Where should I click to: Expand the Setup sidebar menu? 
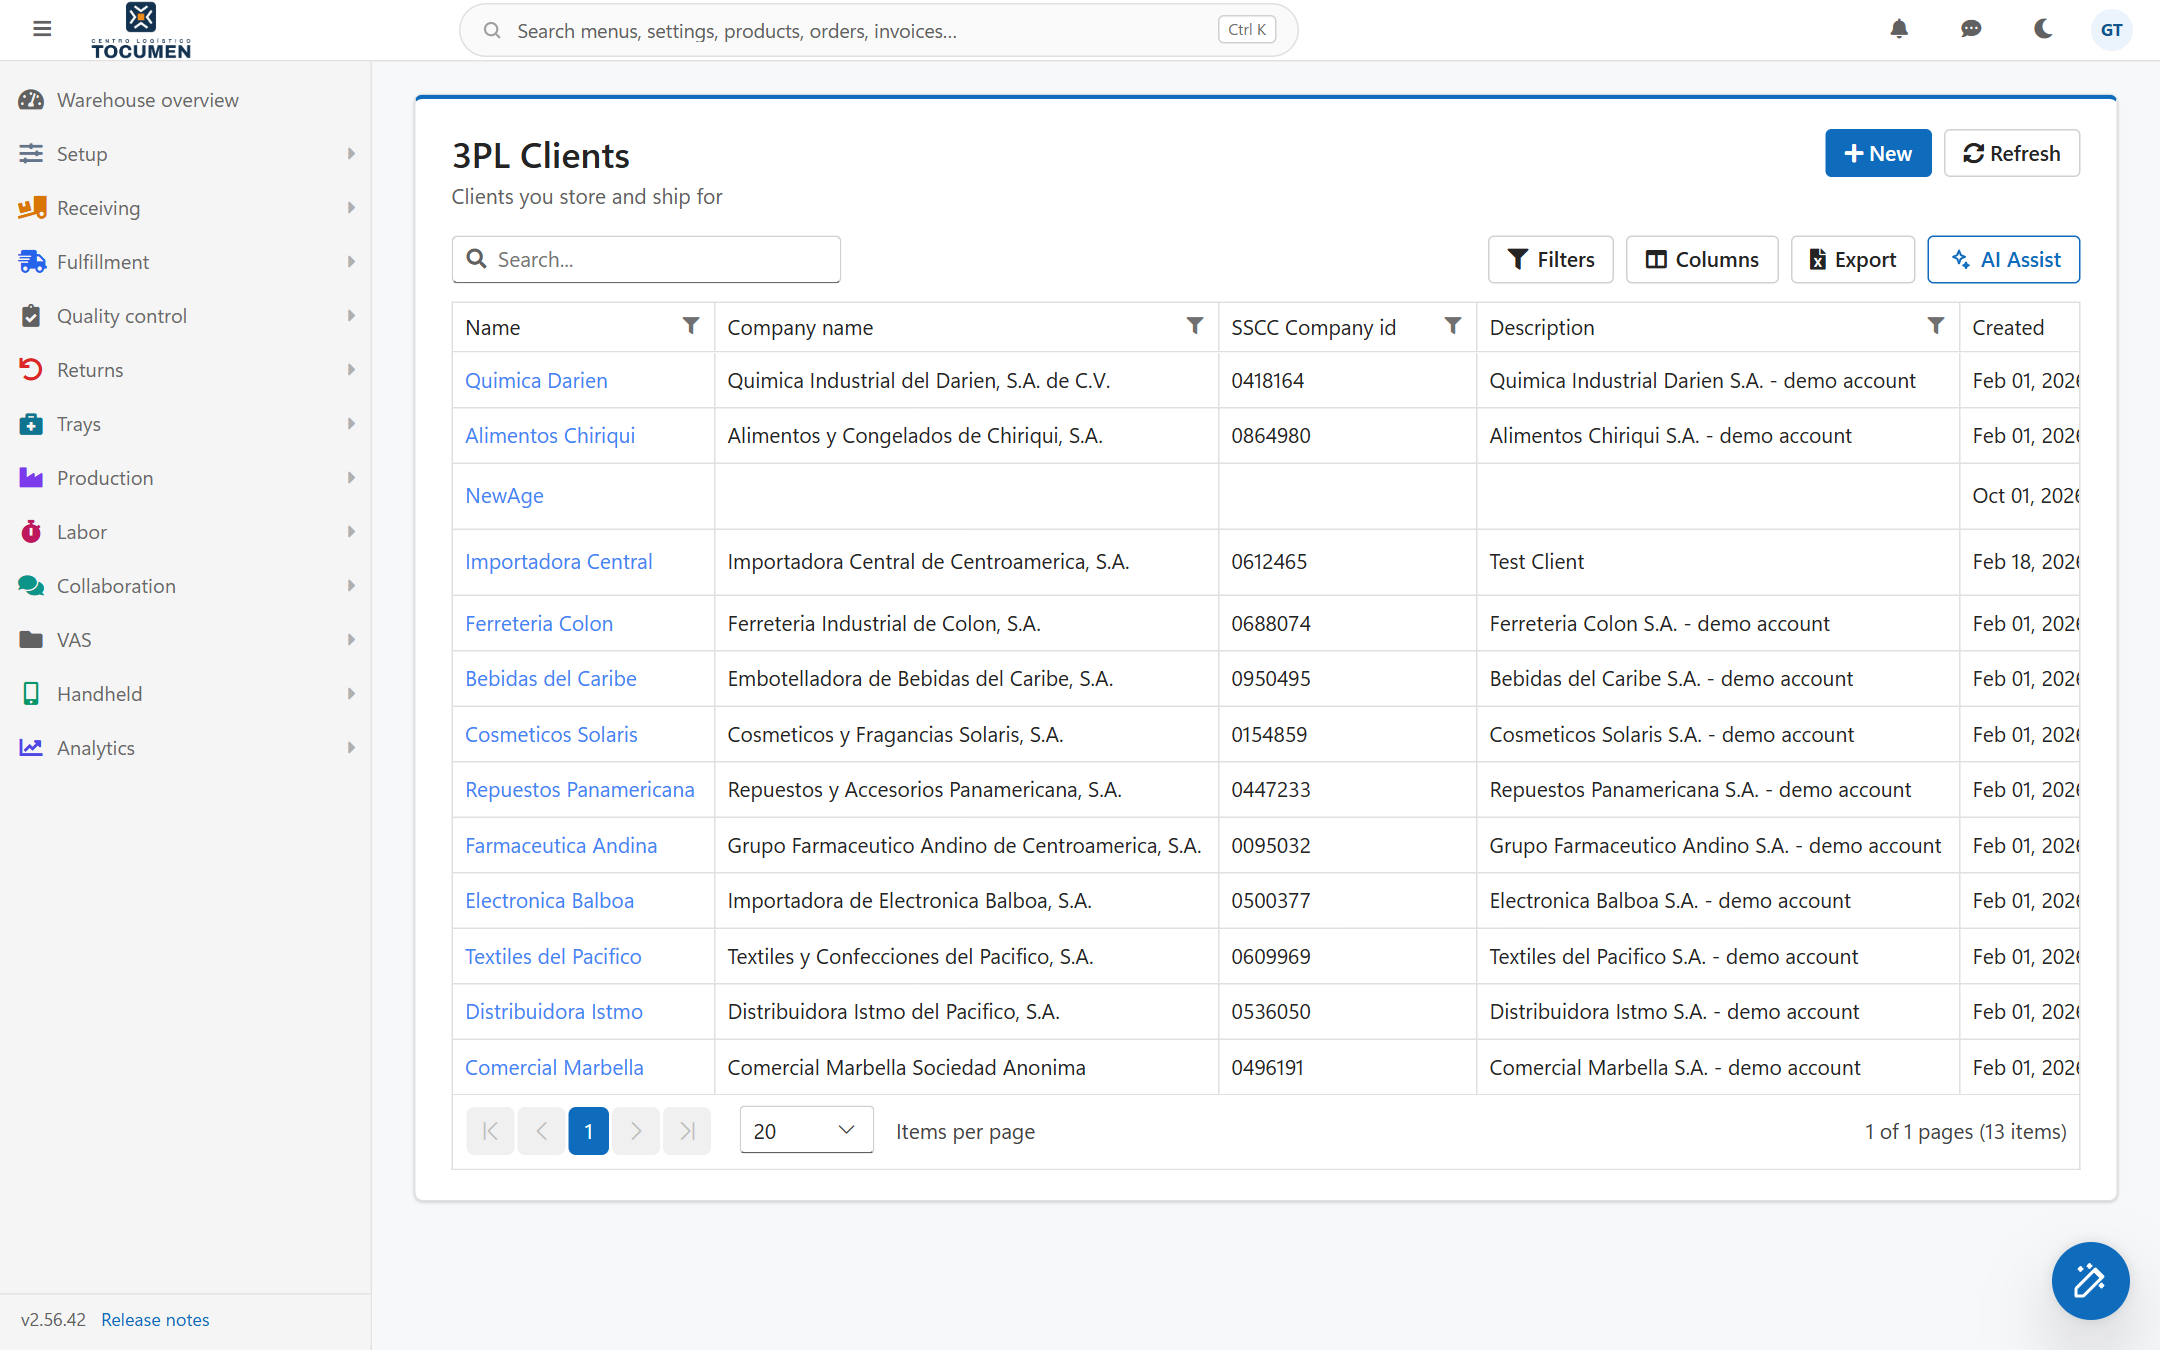pyautogui.click(x=185, y=154)
